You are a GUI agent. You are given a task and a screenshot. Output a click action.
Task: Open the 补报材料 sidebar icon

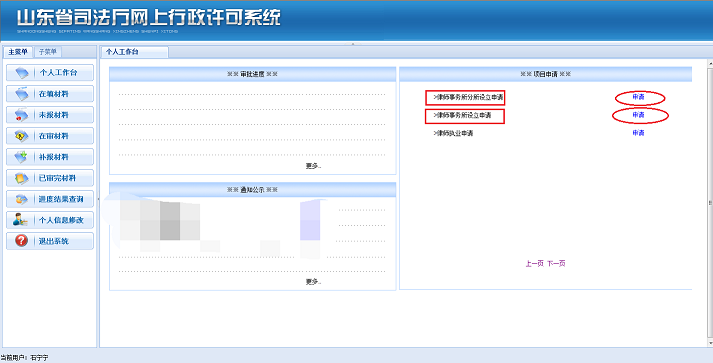click(22, 157)
